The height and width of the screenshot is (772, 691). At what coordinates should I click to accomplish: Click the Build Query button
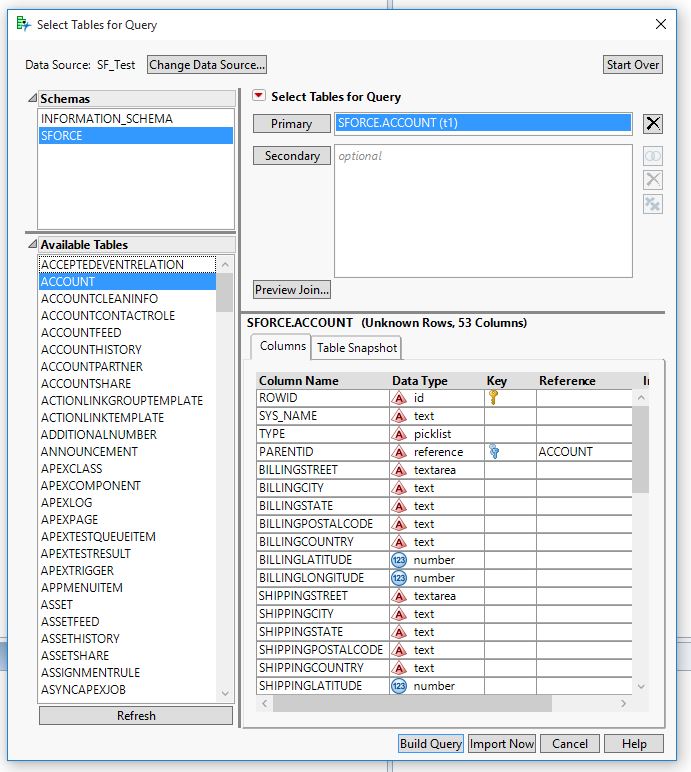point(430,743)
